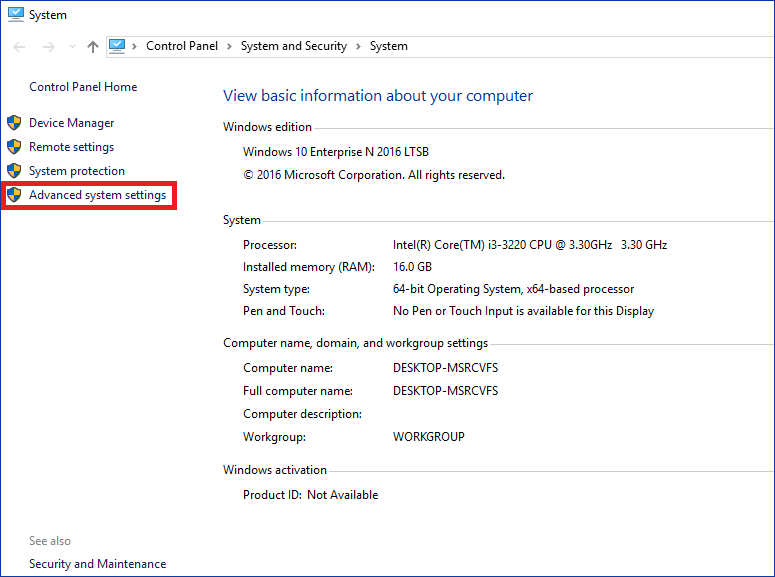Expand chevron after System and Security
This screenshot has height=577, width=775.
click(x=358, y=46)
